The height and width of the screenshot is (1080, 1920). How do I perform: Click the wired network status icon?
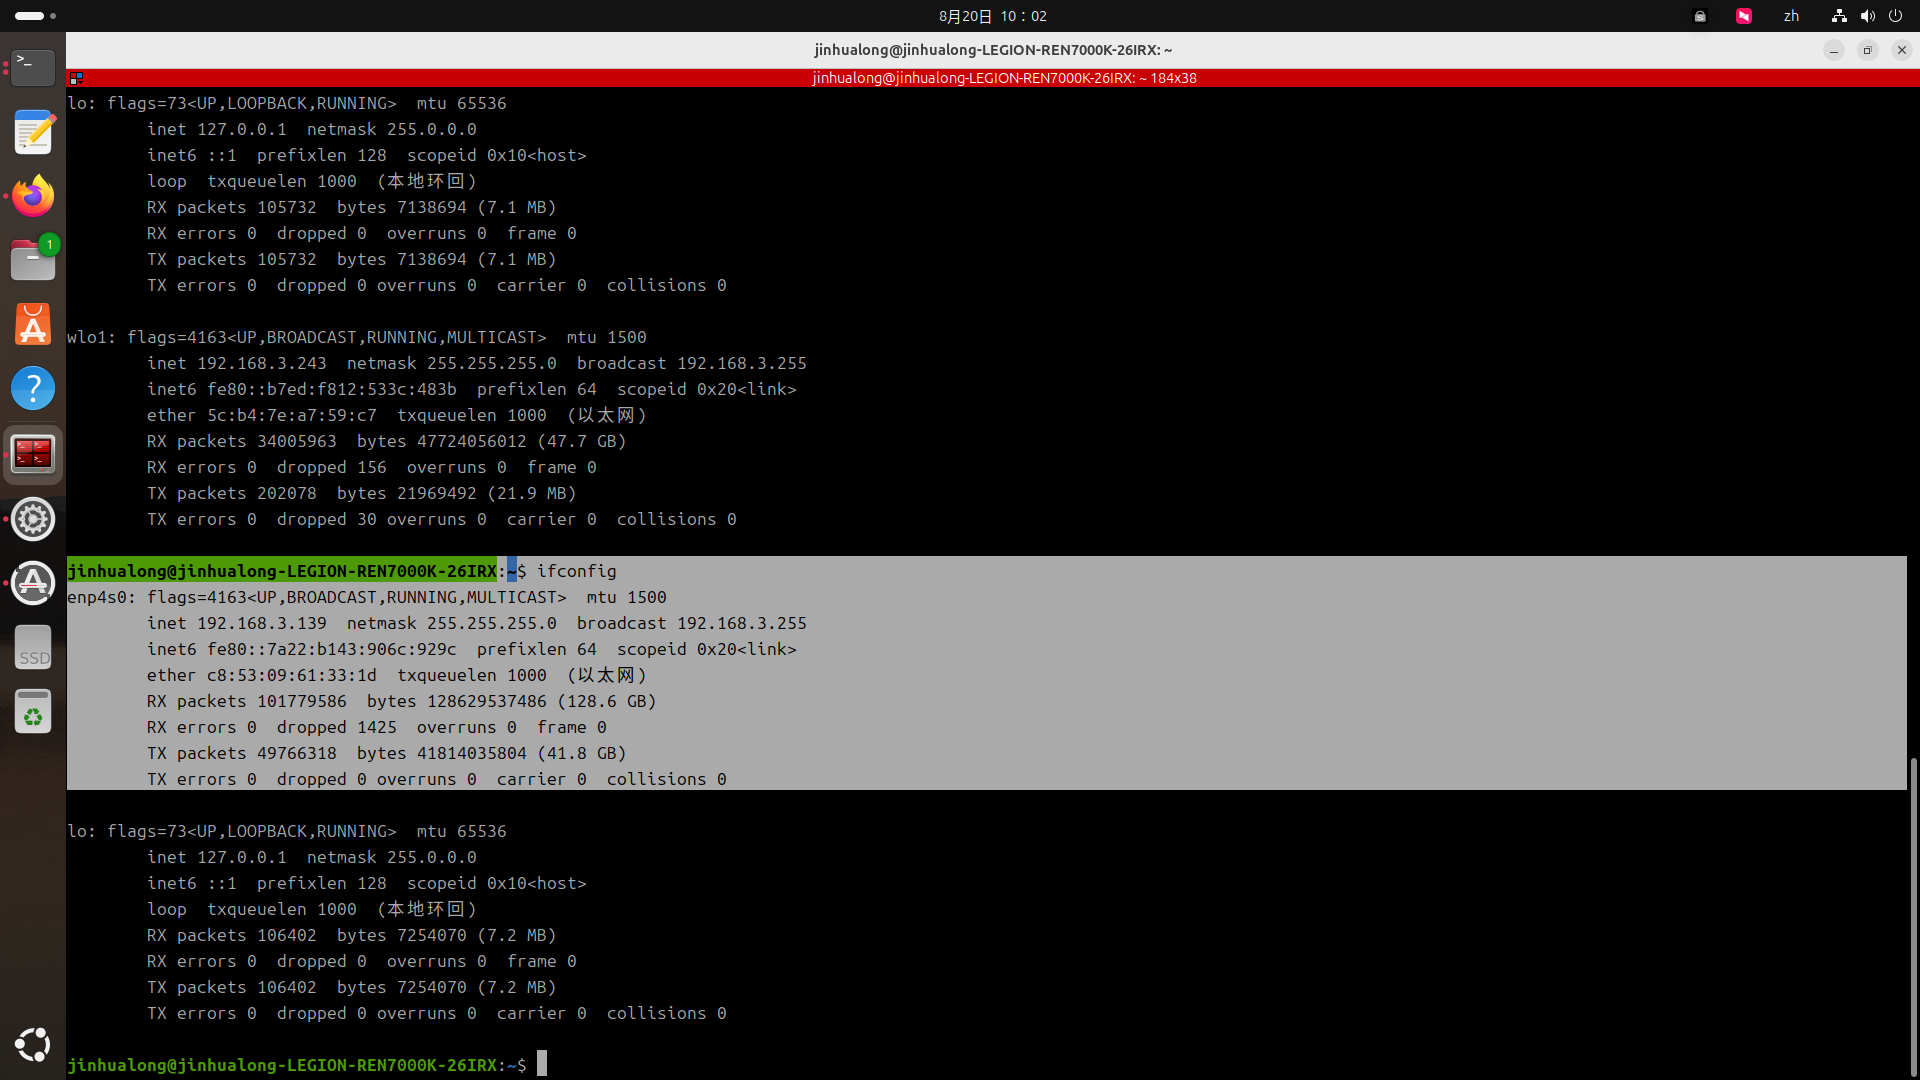1839,16
